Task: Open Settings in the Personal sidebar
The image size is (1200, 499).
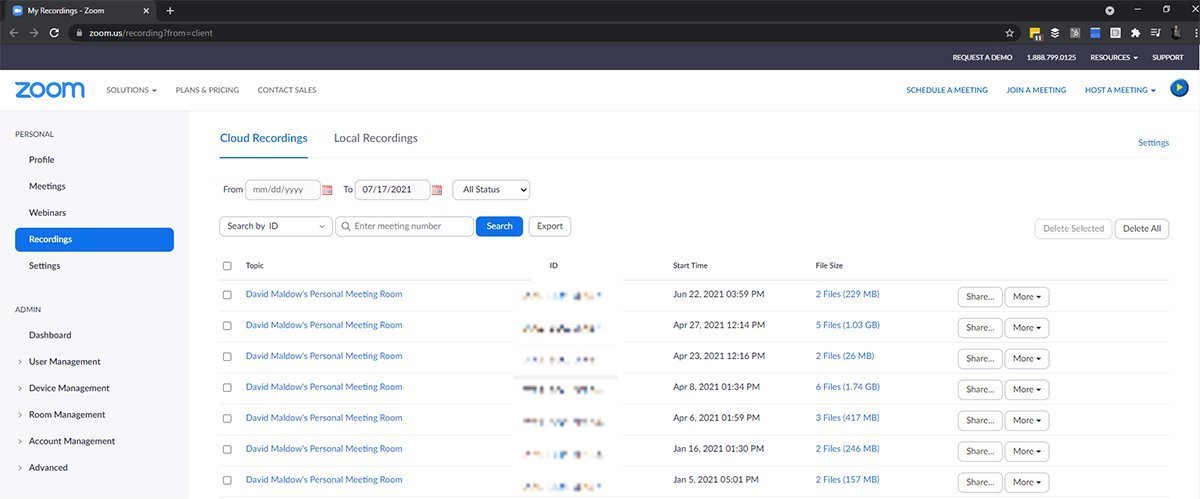Action: pyautogui.click(x=45, y=266)
